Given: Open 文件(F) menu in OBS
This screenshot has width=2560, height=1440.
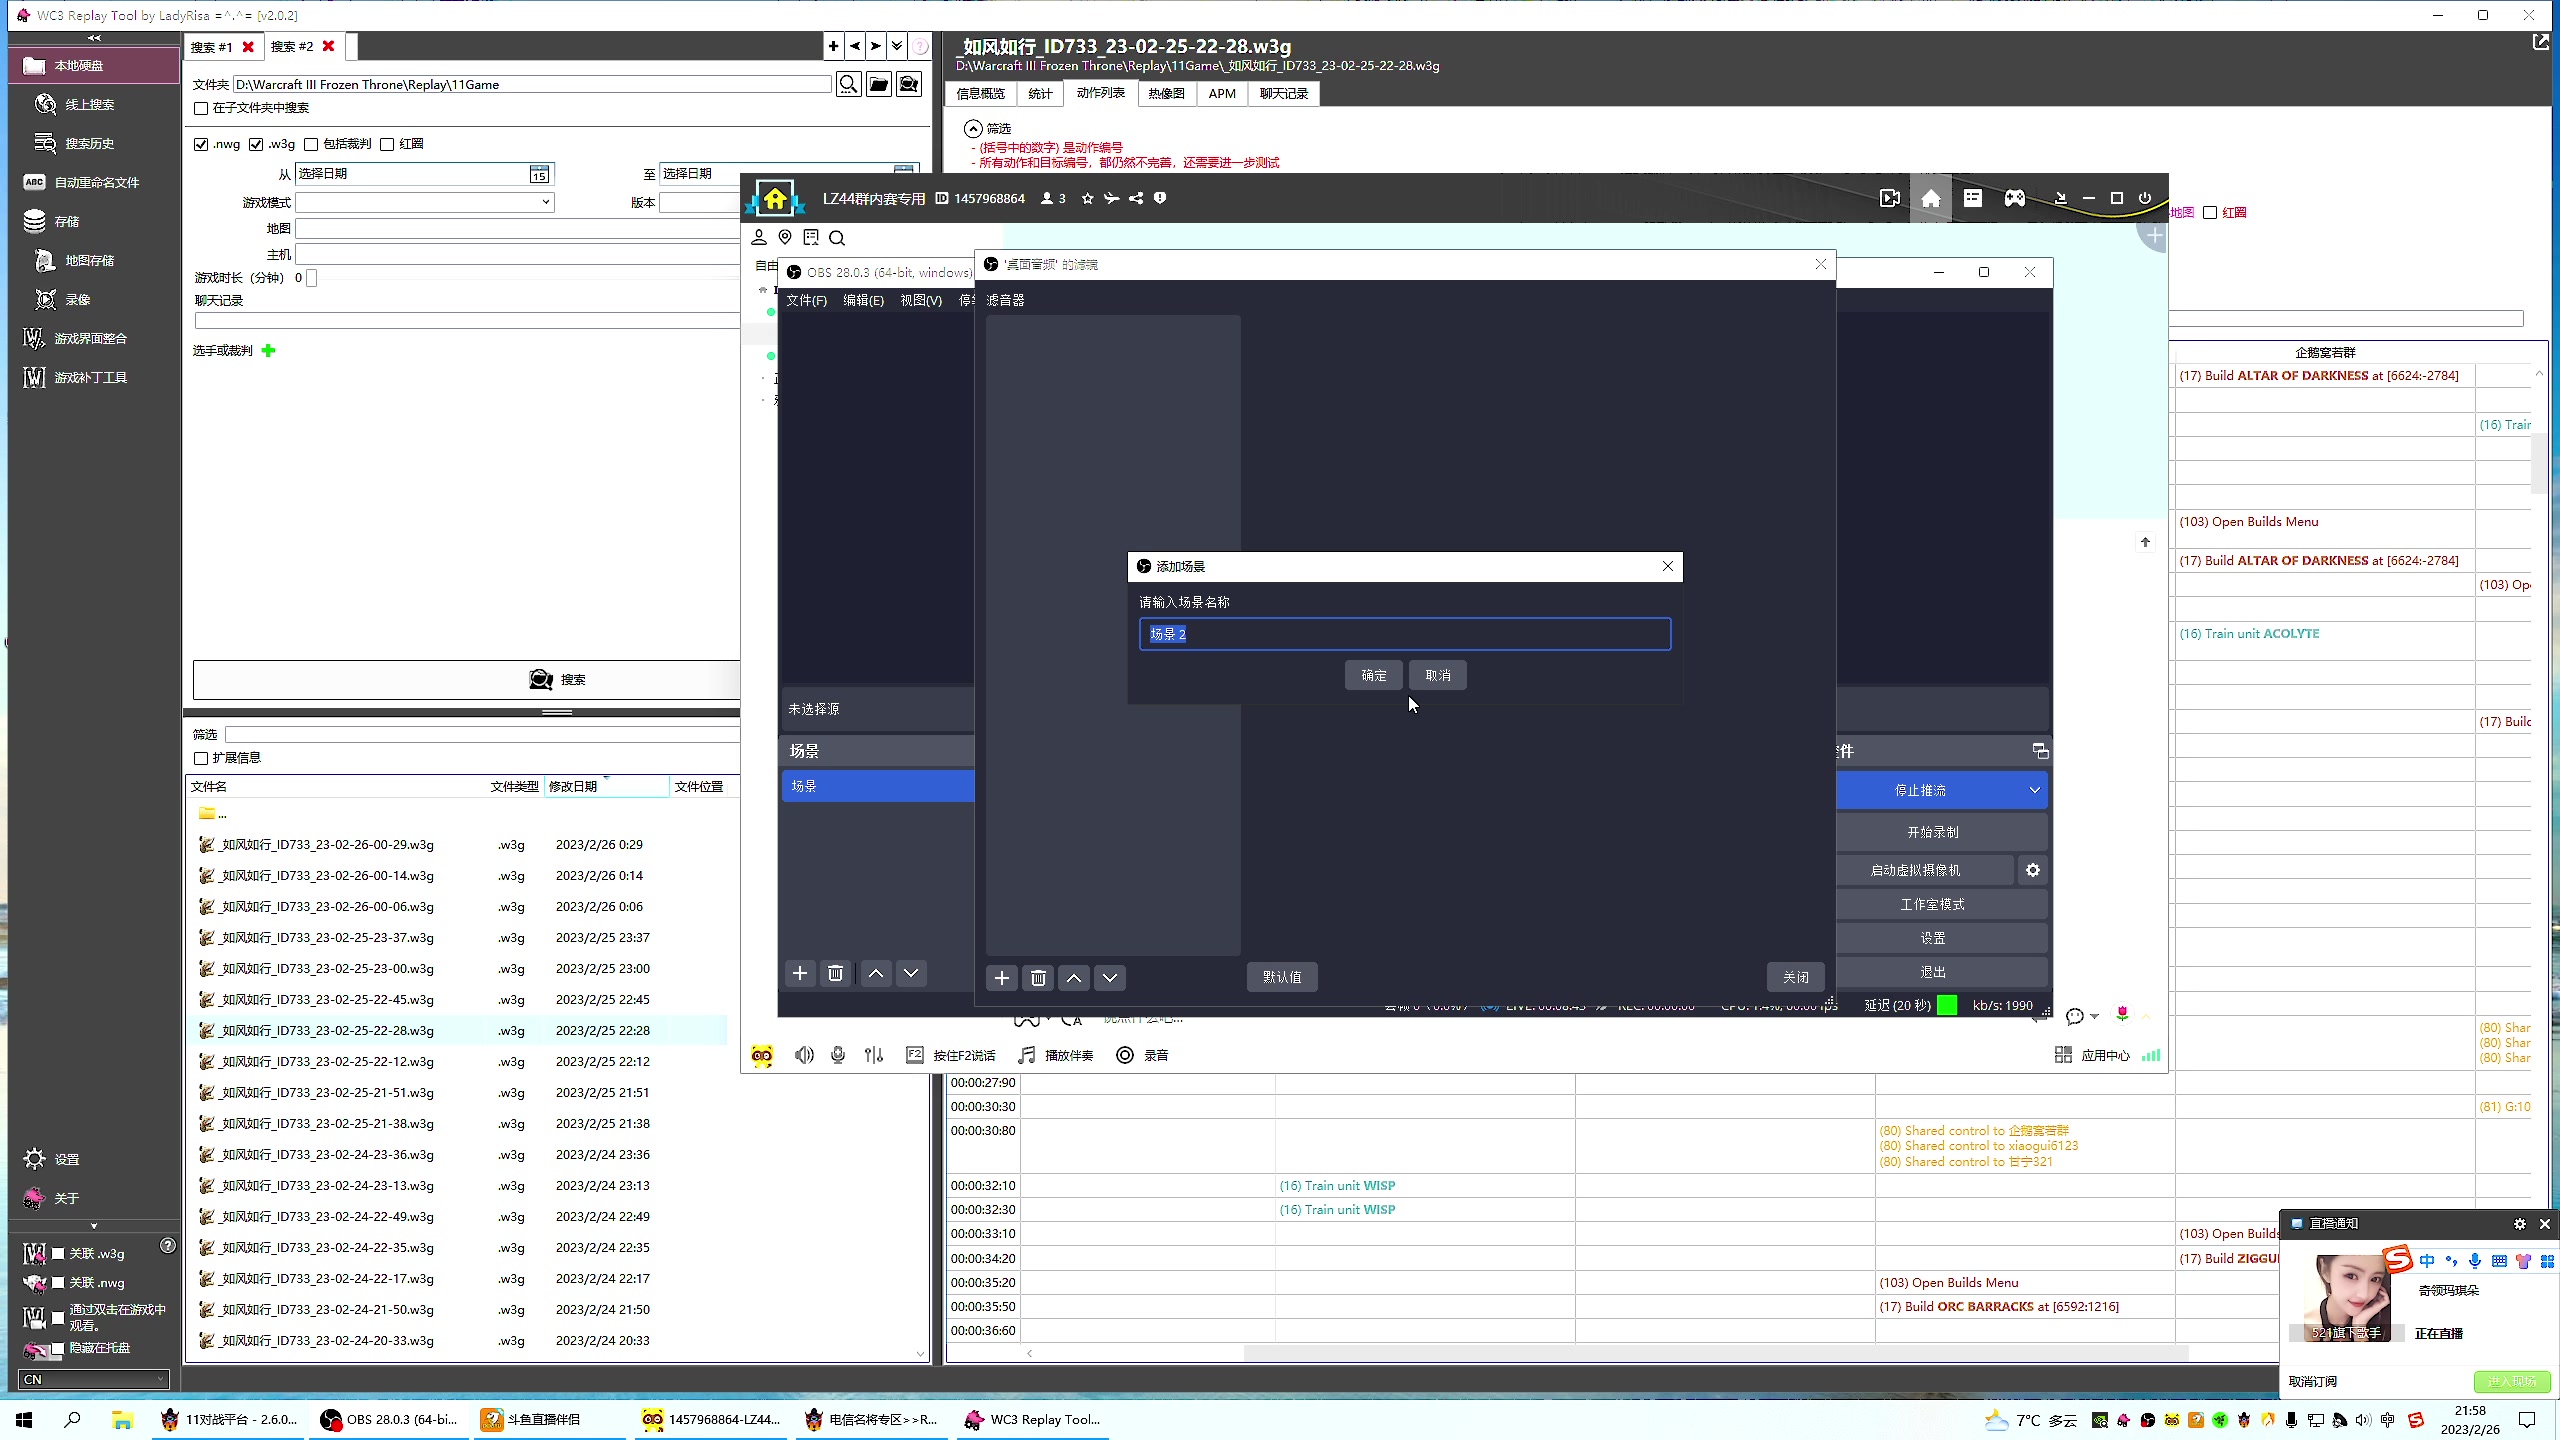Looking at the screenshot, I should [806, 300].
